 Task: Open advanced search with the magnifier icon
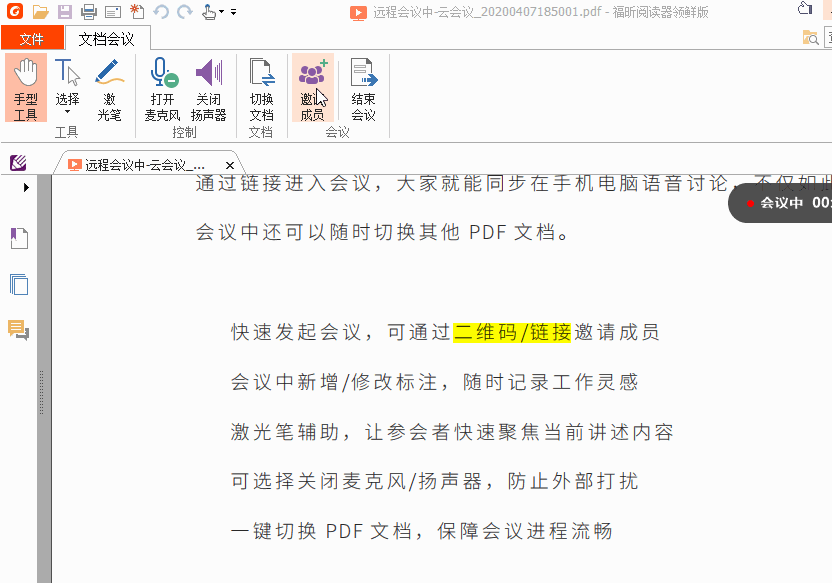(x=810, y=36)
